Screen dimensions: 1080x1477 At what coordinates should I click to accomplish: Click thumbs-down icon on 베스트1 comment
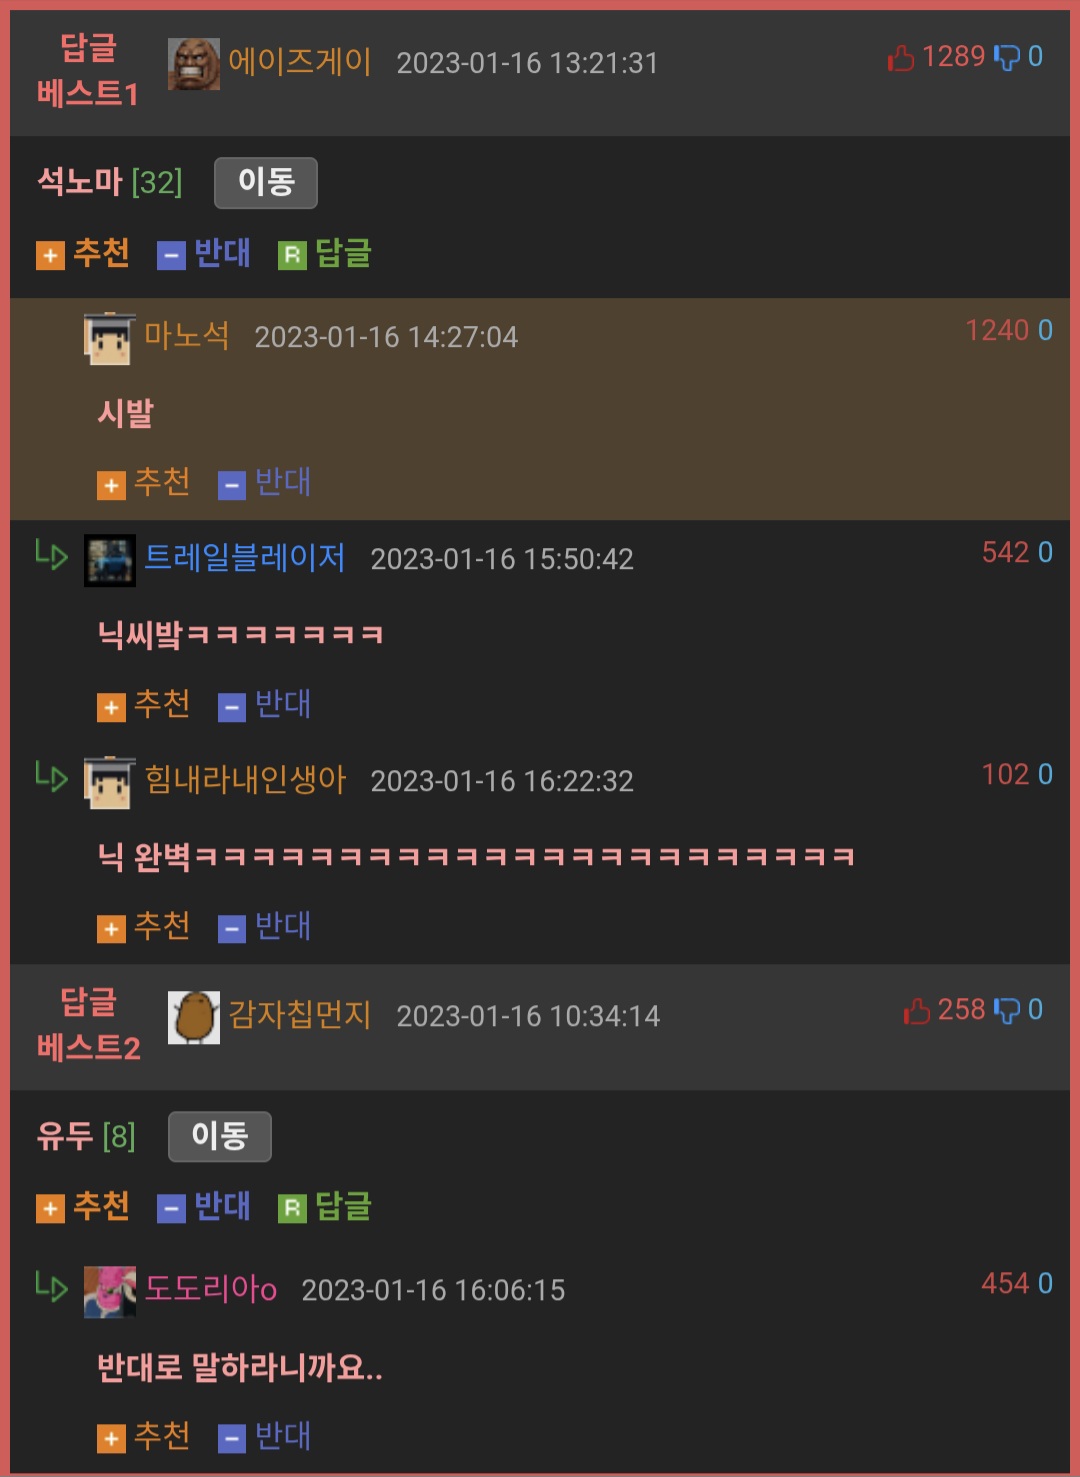pyautogui.click(x=1007, y=58)
